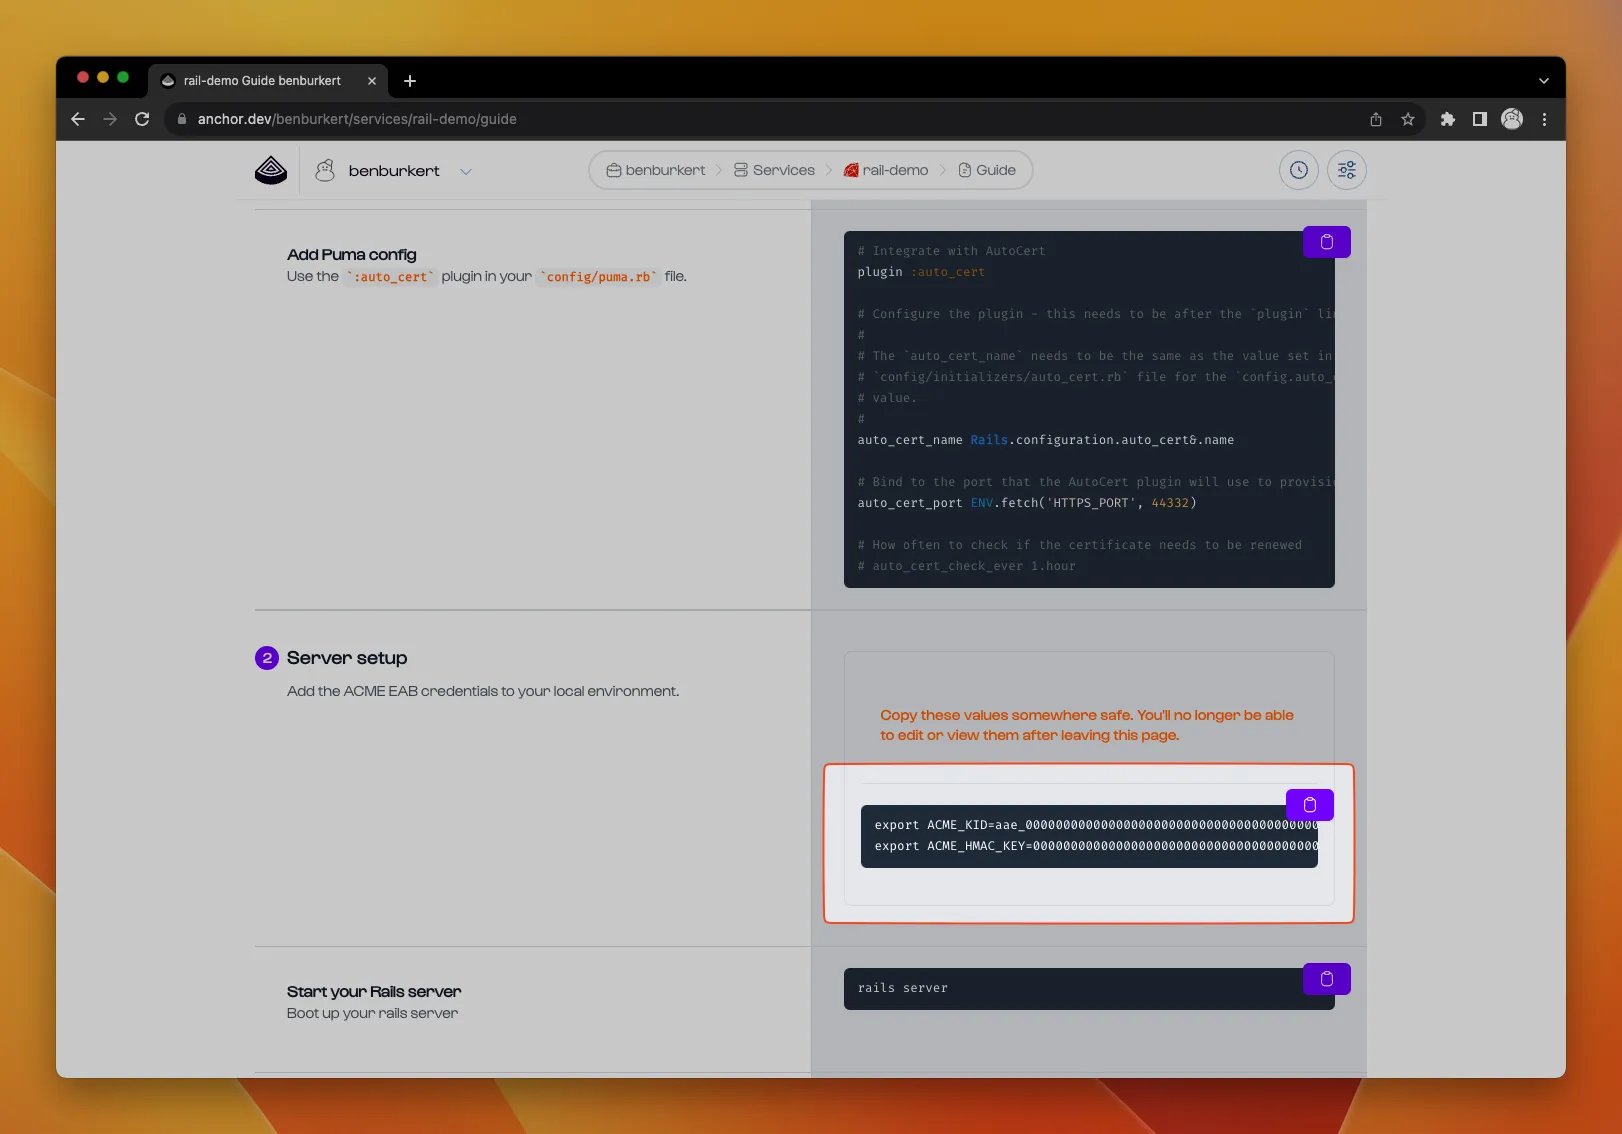
Task: Click the benburkert breadcrumb link
Action: (x=656, y=170)
